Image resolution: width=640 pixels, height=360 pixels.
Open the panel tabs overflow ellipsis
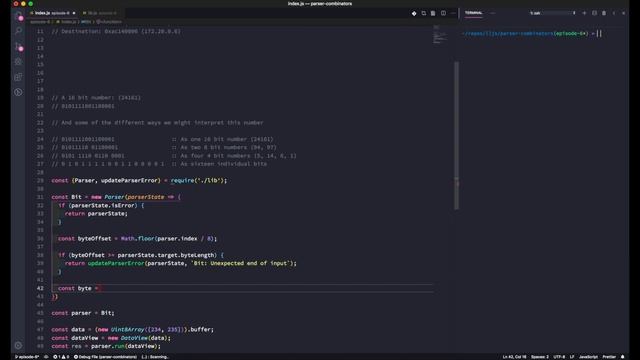493,13
